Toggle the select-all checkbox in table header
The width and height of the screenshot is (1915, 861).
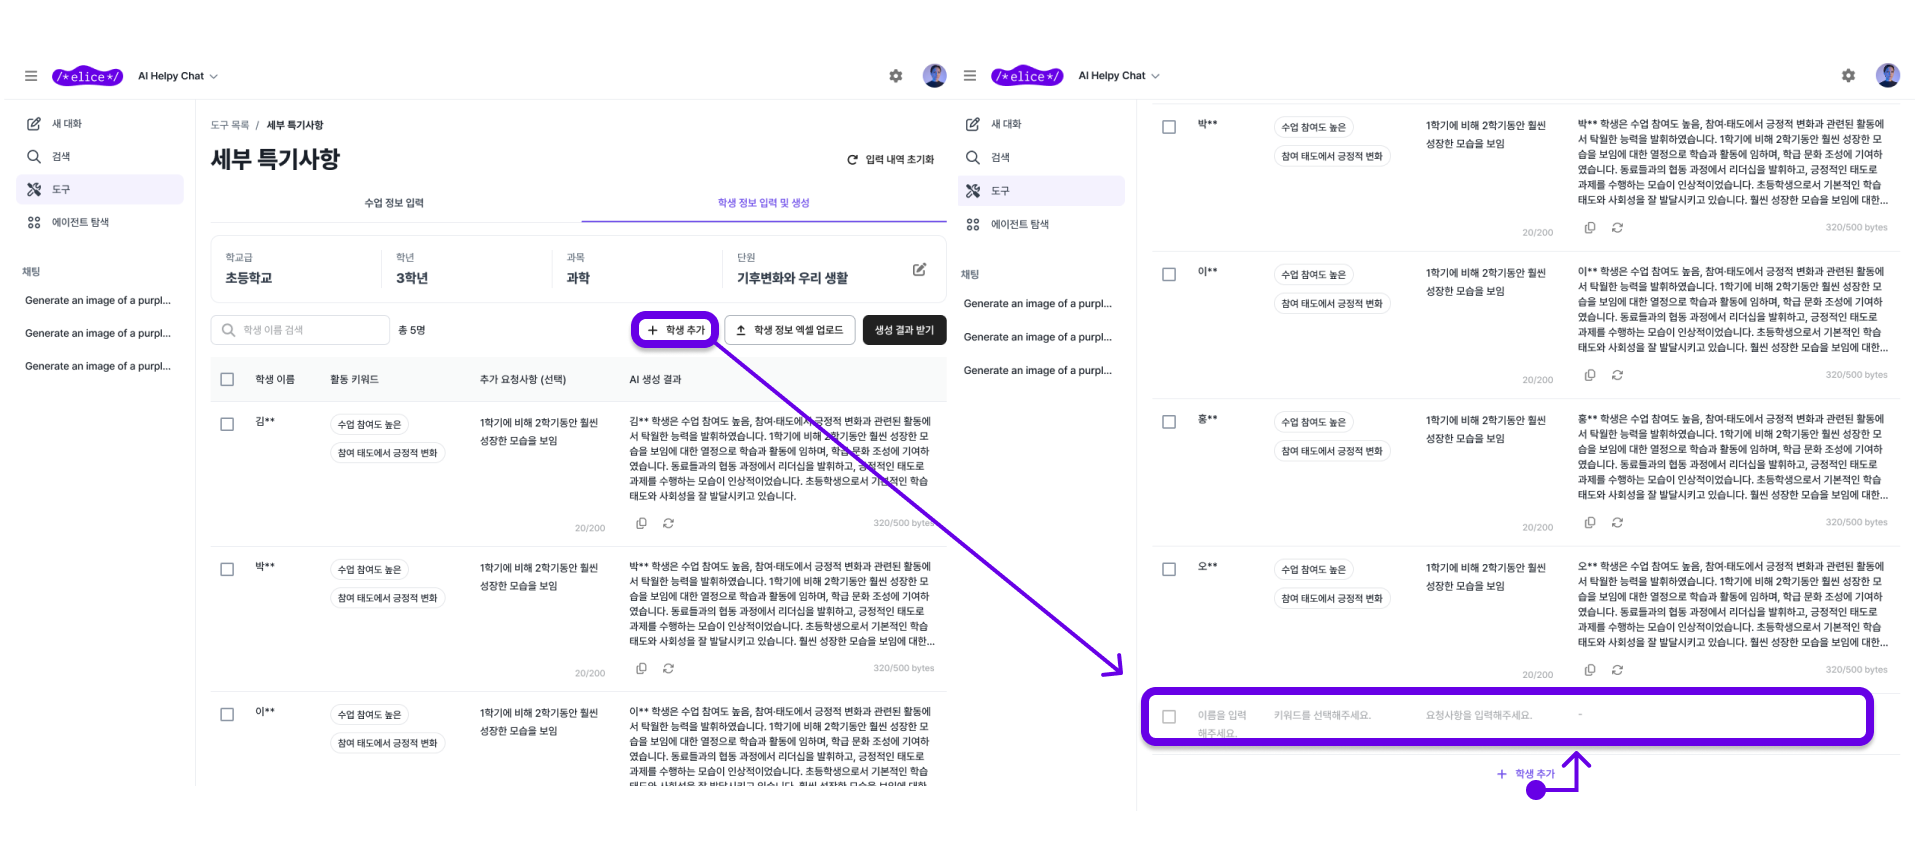227,380
